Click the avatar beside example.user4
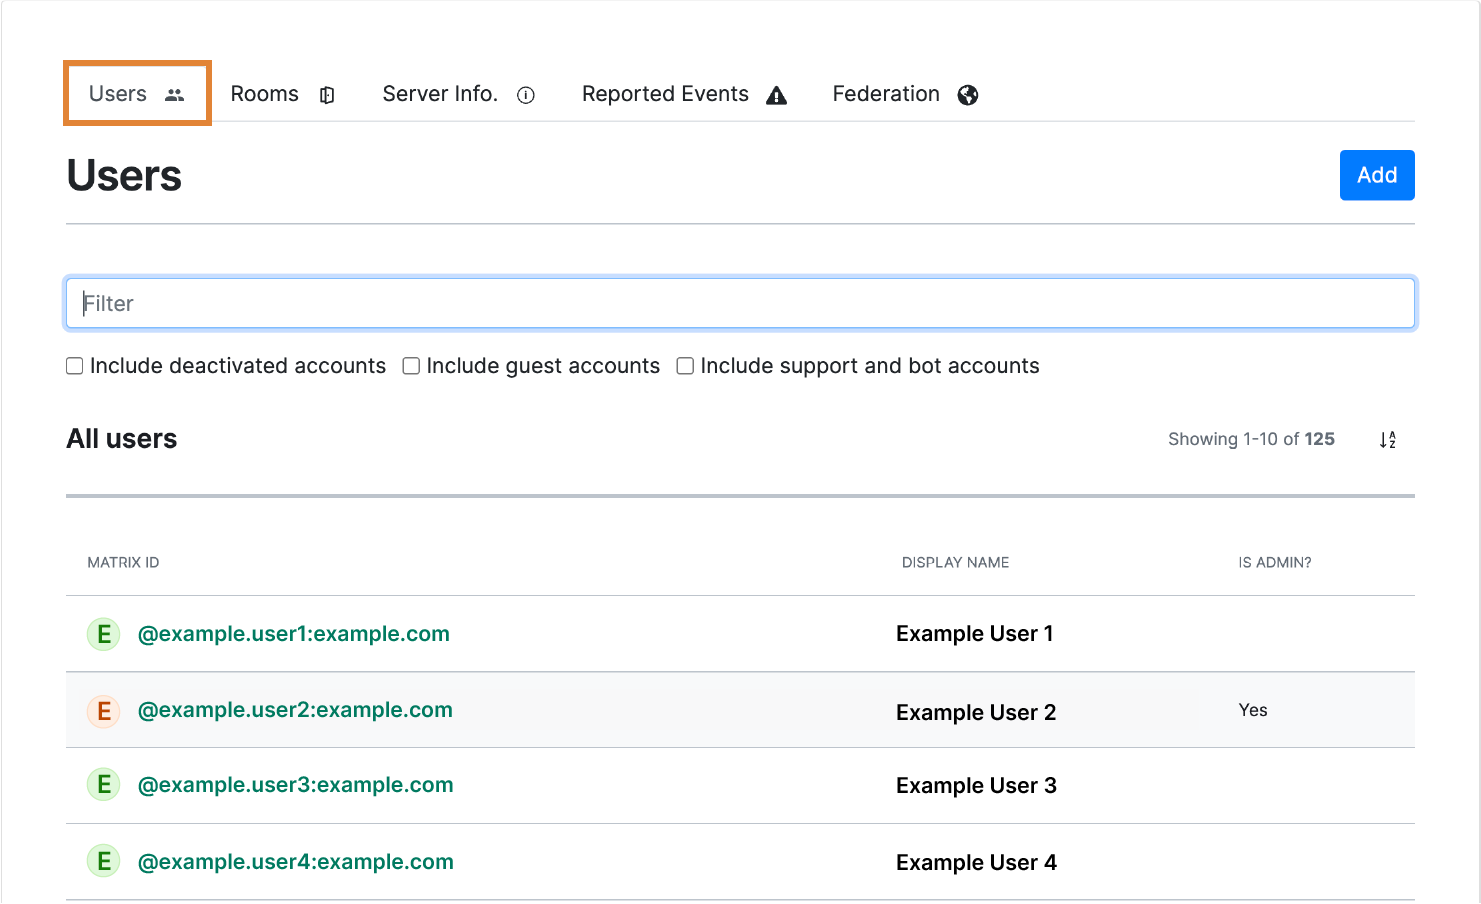The height and width of the screenshot is (904, 1481). coord(104,861)
